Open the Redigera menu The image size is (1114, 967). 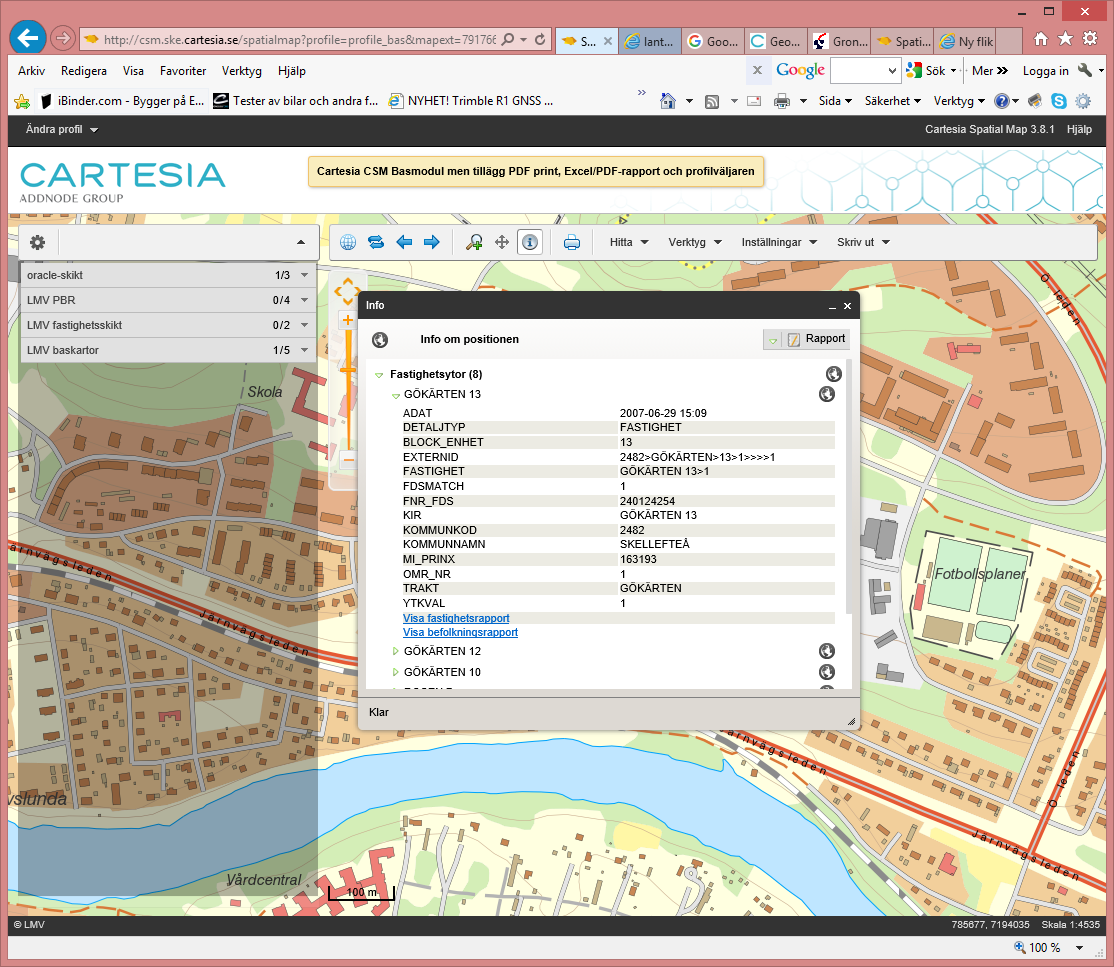(84, 71)
